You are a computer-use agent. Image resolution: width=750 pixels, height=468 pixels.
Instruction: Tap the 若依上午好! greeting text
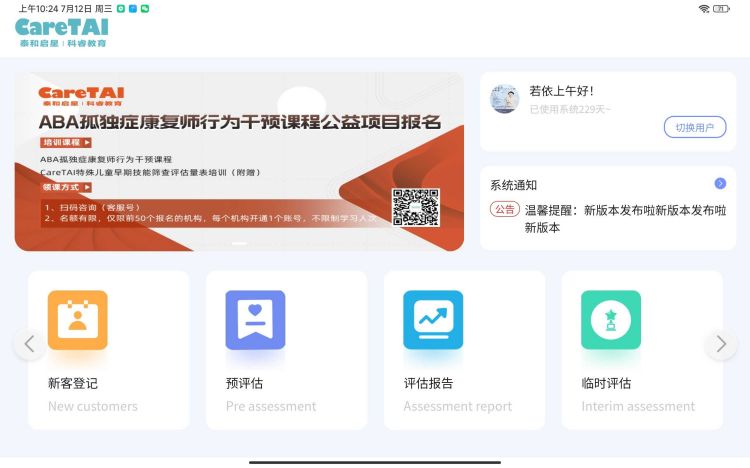point(562,91)
